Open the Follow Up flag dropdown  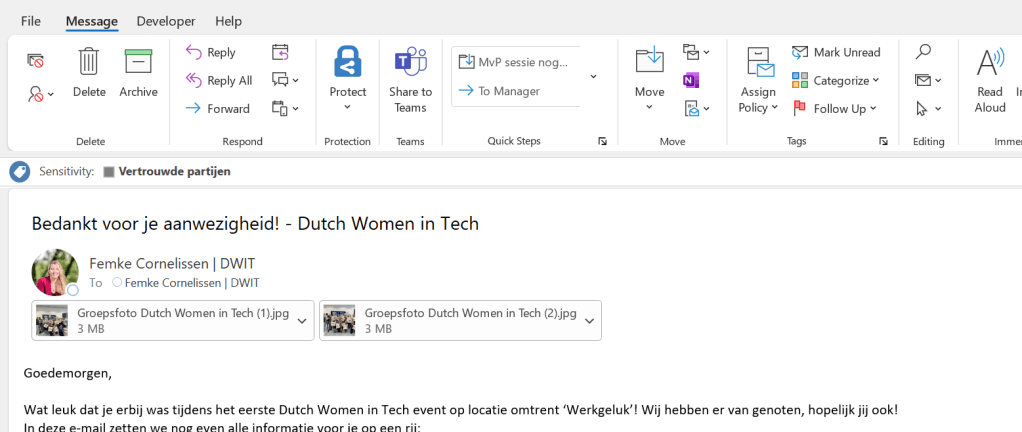tap(873, 109)
